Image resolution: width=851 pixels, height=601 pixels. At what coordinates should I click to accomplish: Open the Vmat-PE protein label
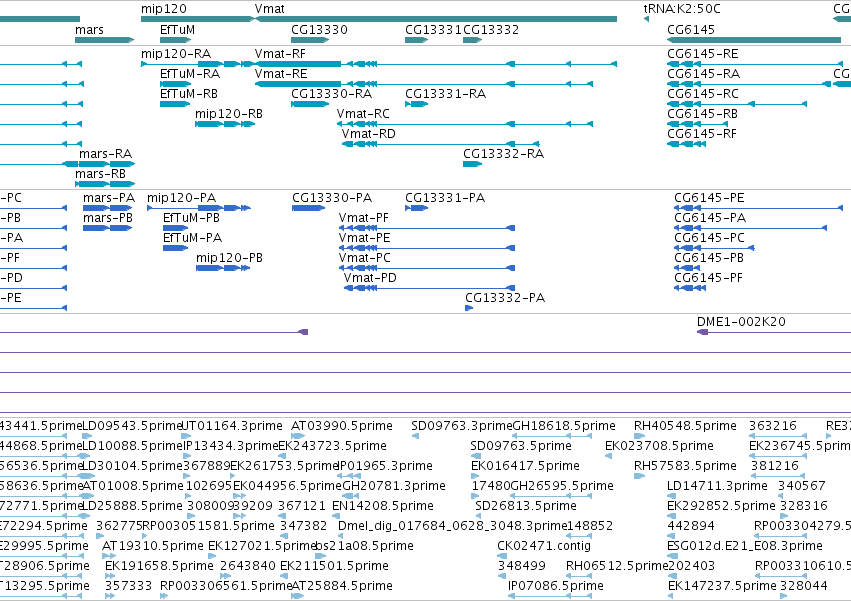click(x=365, y=238)
